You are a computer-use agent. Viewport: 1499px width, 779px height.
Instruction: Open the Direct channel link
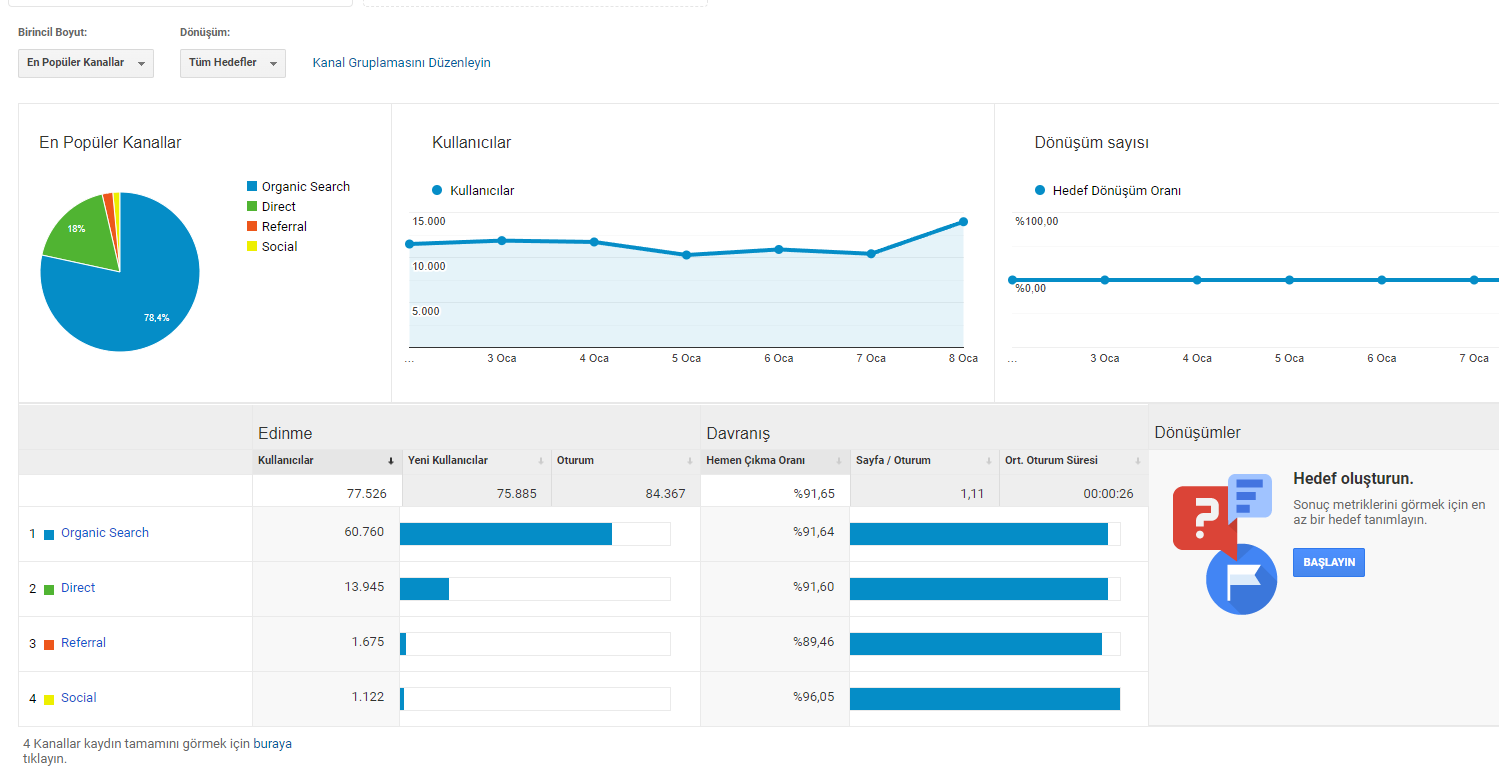[78, 588]
